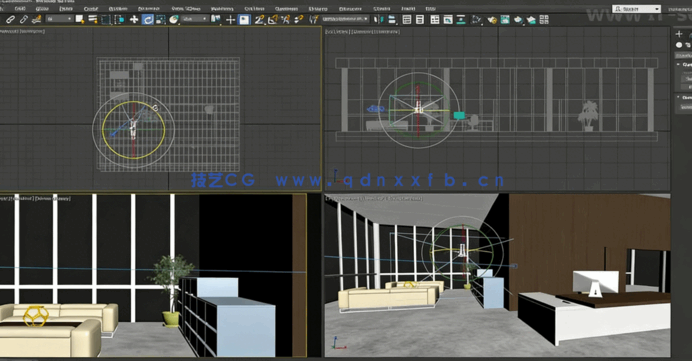
Task: Choose the Bind to Space Warp tool
Action: click(37, 19)
